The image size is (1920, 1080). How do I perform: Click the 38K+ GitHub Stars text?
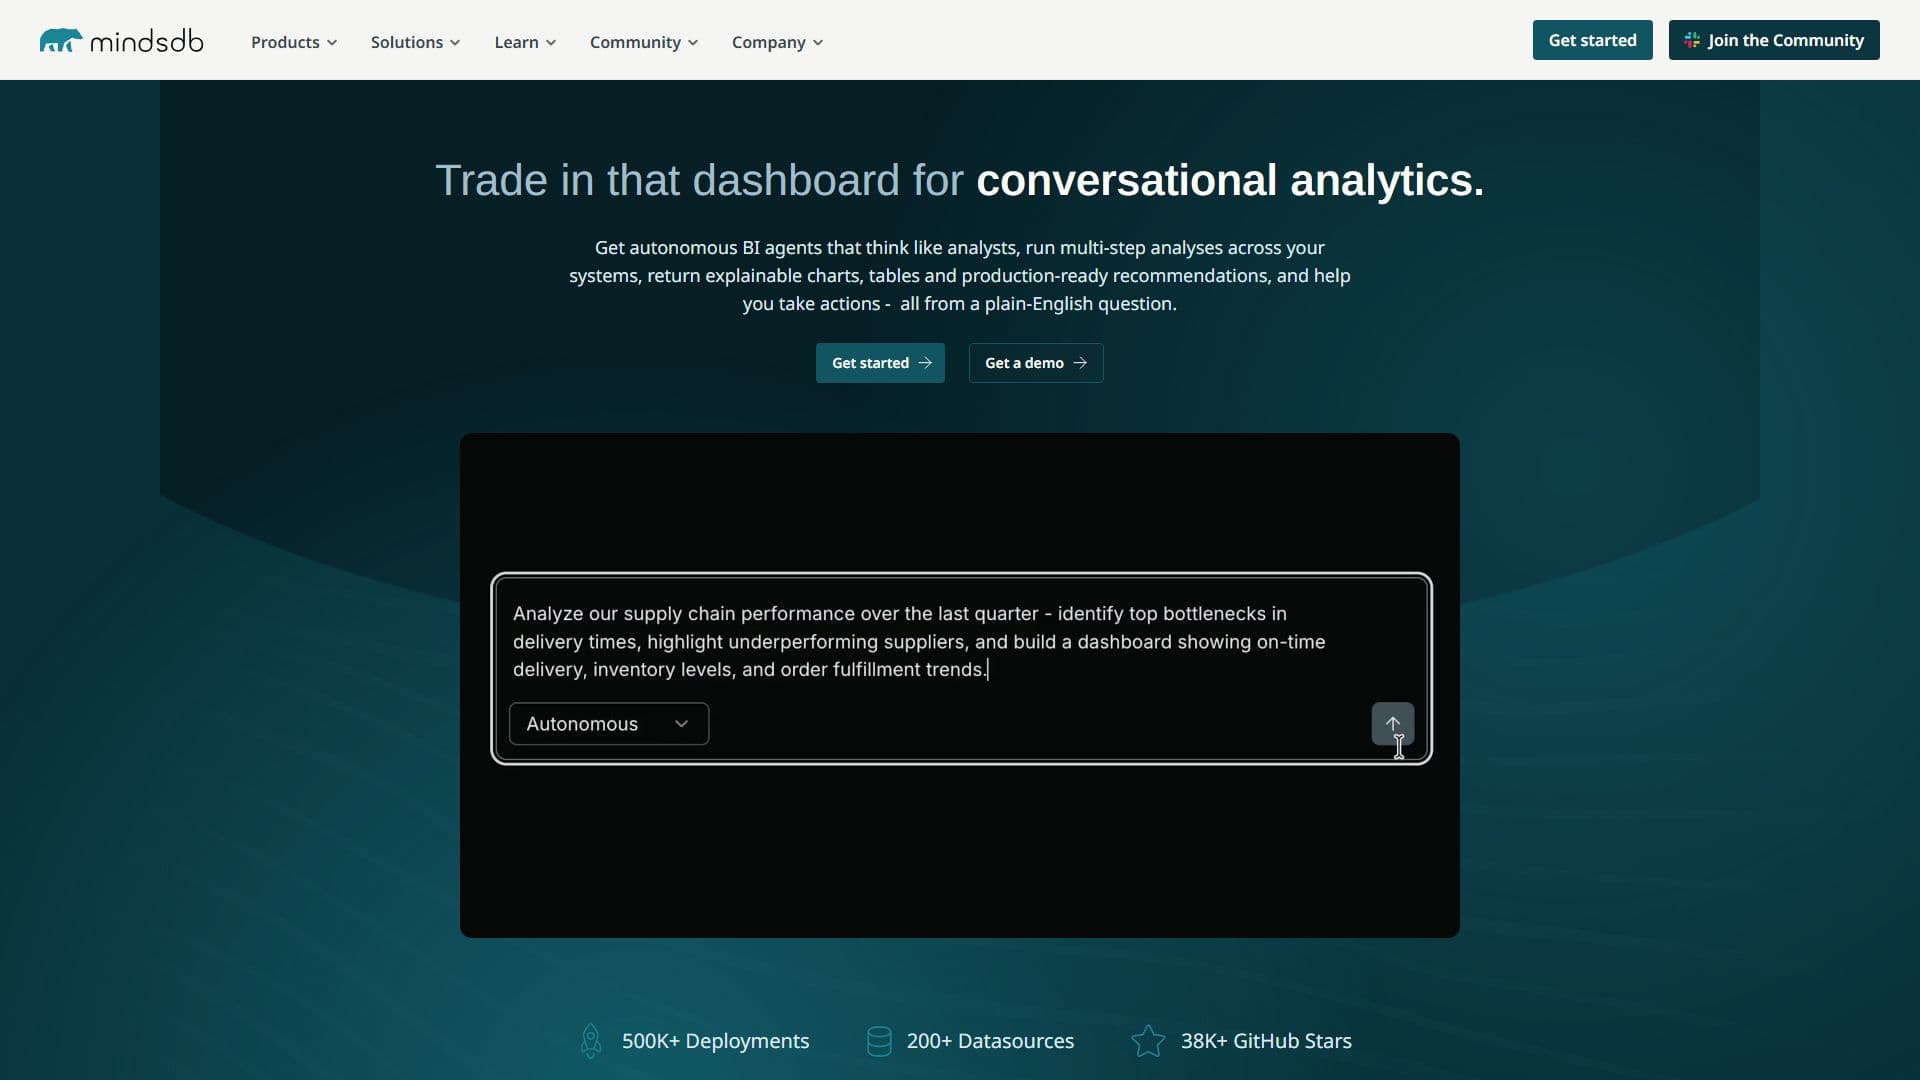coord(1266,1041)
